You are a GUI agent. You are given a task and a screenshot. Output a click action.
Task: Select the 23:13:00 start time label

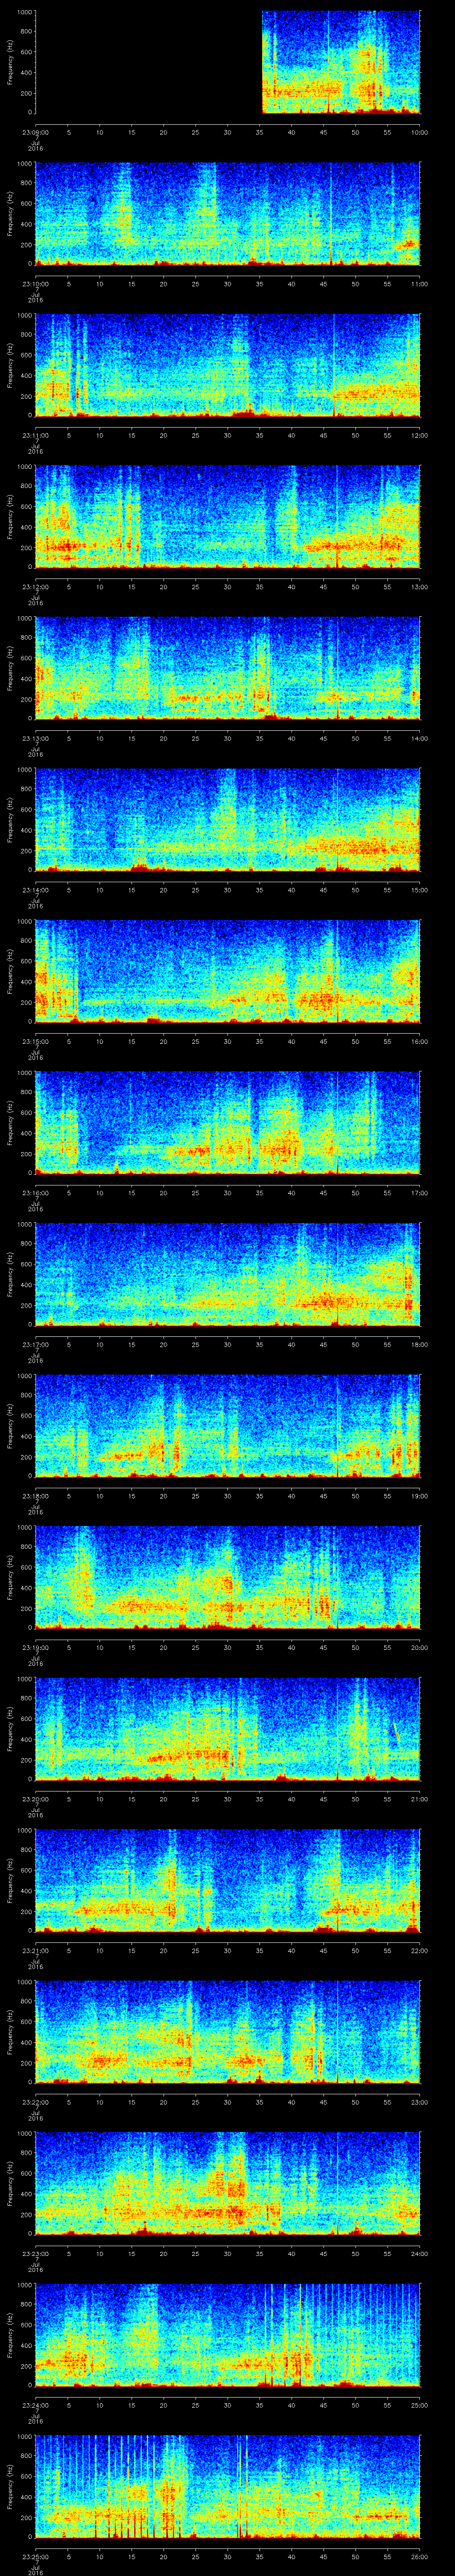[x=35, y=738]
